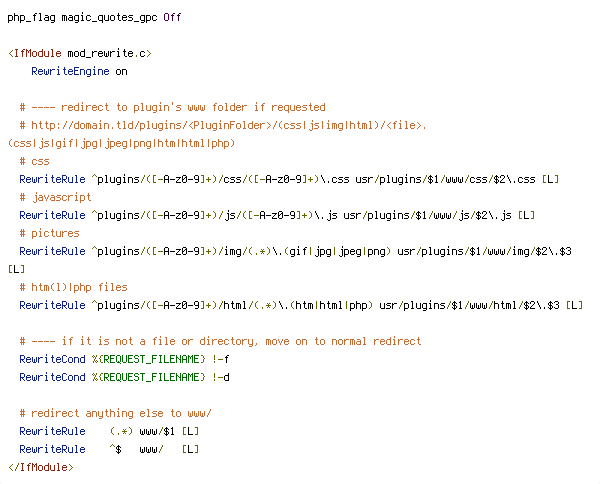600x484 pixels.
Task: Click the '(gif|jpg|jpeg|png)' extension group
Action: [337, 251]
